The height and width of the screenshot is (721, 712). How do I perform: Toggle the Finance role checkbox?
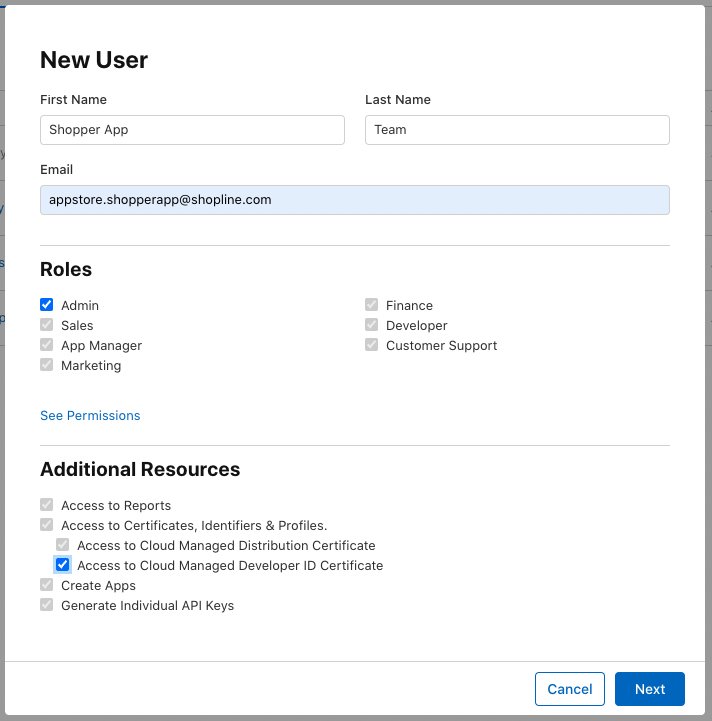click(x=372, y=305)
